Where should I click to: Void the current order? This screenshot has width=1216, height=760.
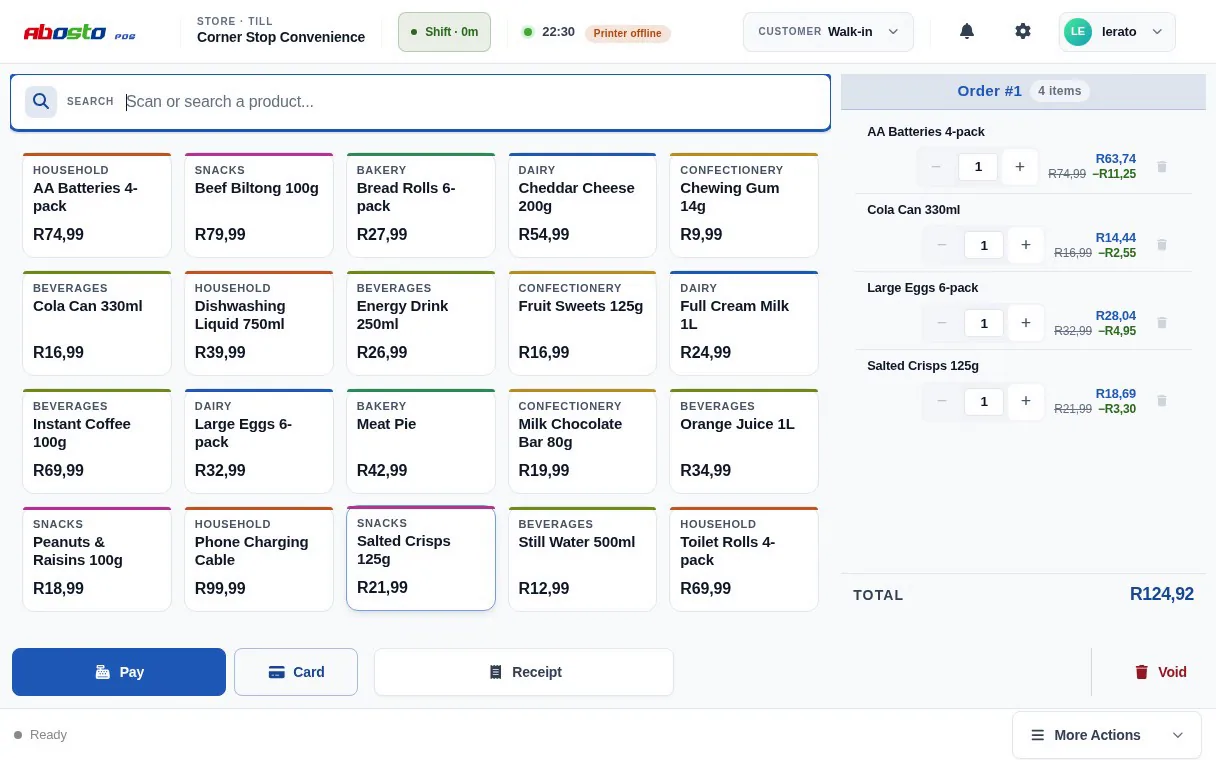[1160, 672]
